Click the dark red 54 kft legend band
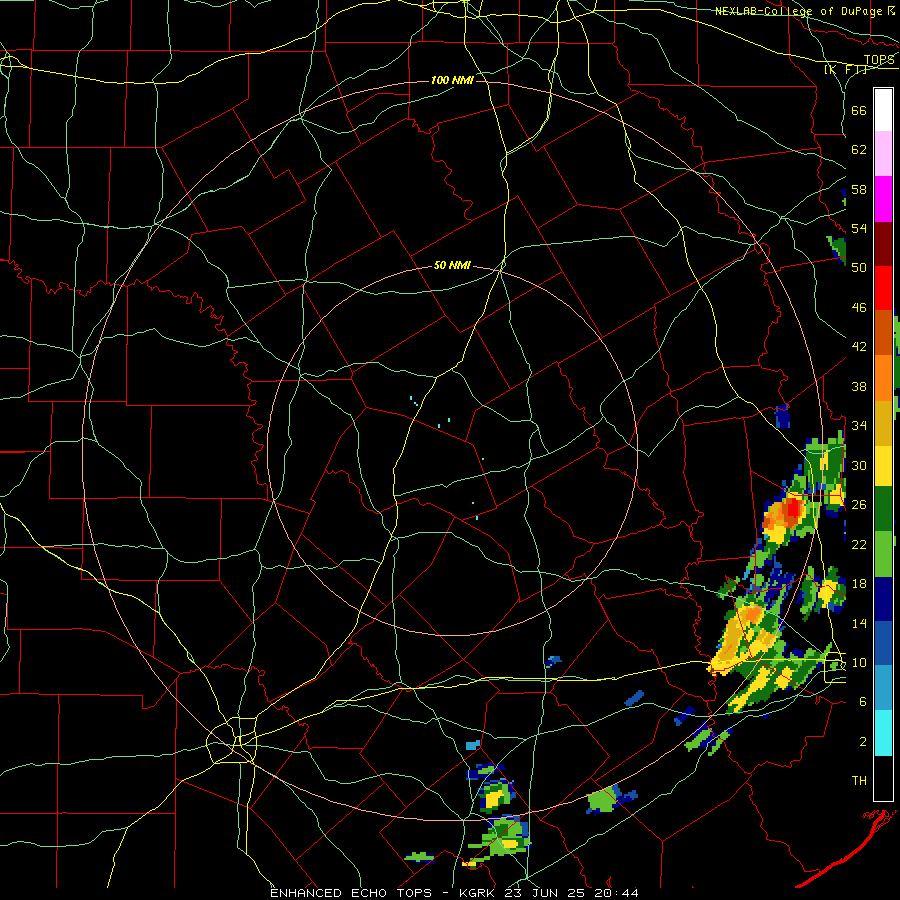The width and height of the screenshot is (900, 900). tap(883, 243)
